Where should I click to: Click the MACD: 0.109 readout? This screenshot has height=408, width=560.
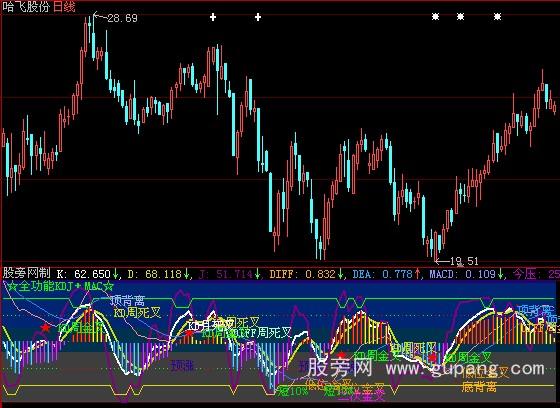(x=462, y=274)
